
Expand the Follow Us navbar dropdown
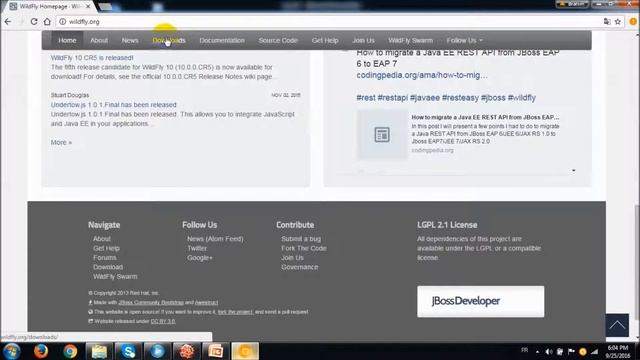point(464,40)
